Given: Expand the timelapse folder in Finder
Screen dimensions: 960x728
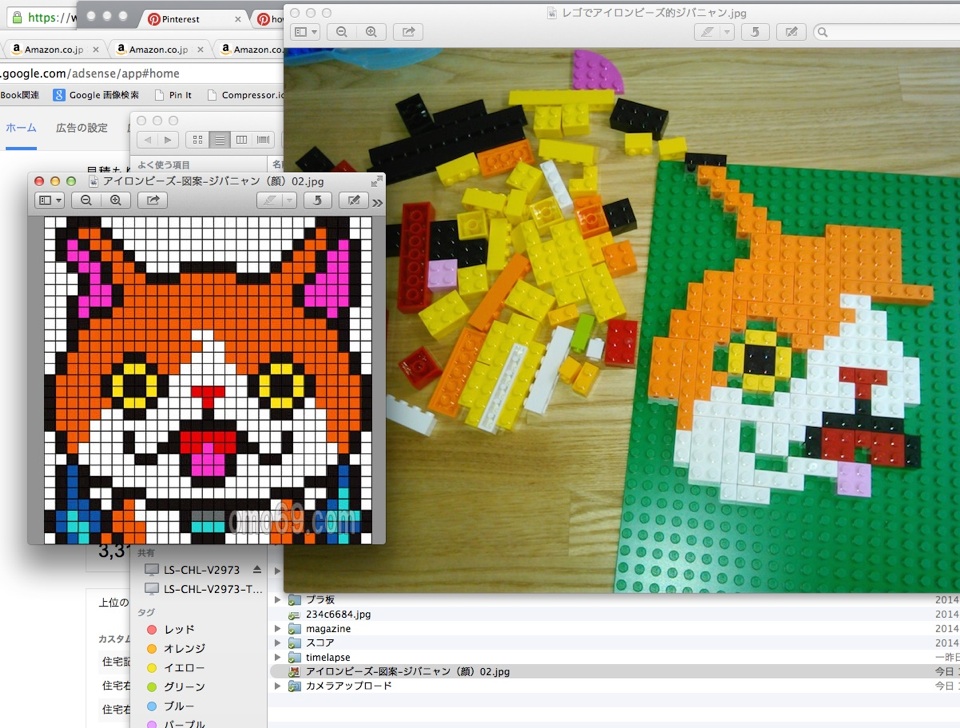Looking at the screenshot, I should 277,657.
